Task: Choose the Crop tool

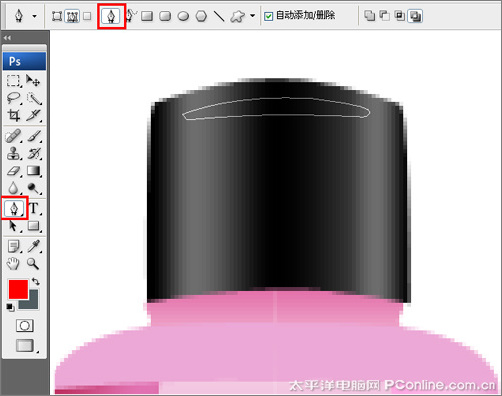Action: [14, 115]
